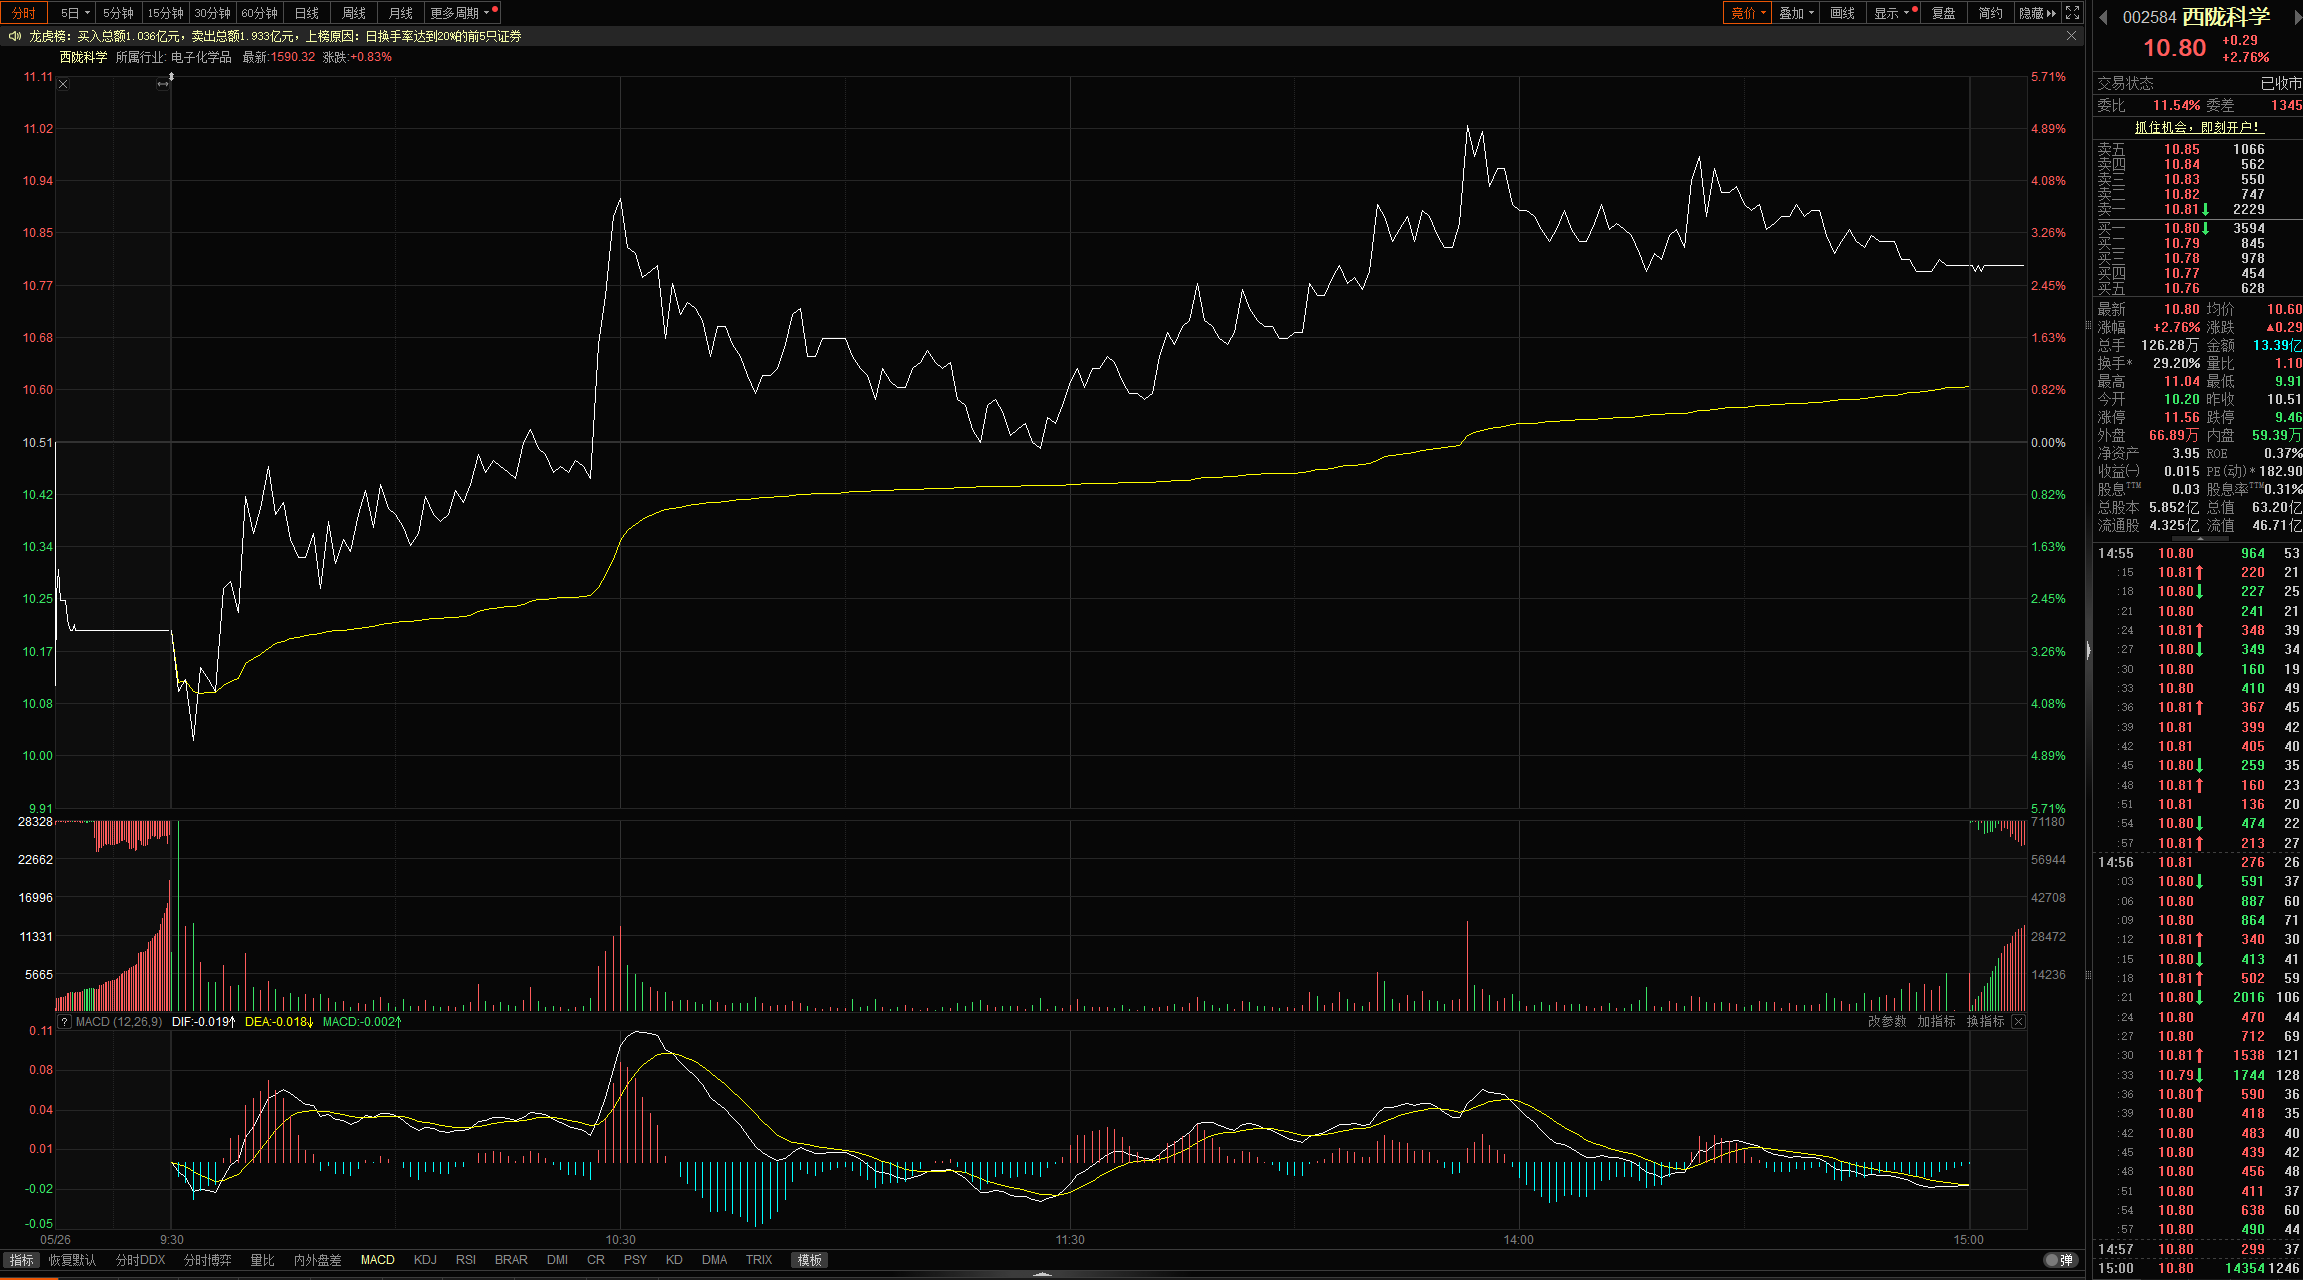The image size is (2303, 1280).
Task: Toggle 简约 simple mode
Action: pos(1990,13)
